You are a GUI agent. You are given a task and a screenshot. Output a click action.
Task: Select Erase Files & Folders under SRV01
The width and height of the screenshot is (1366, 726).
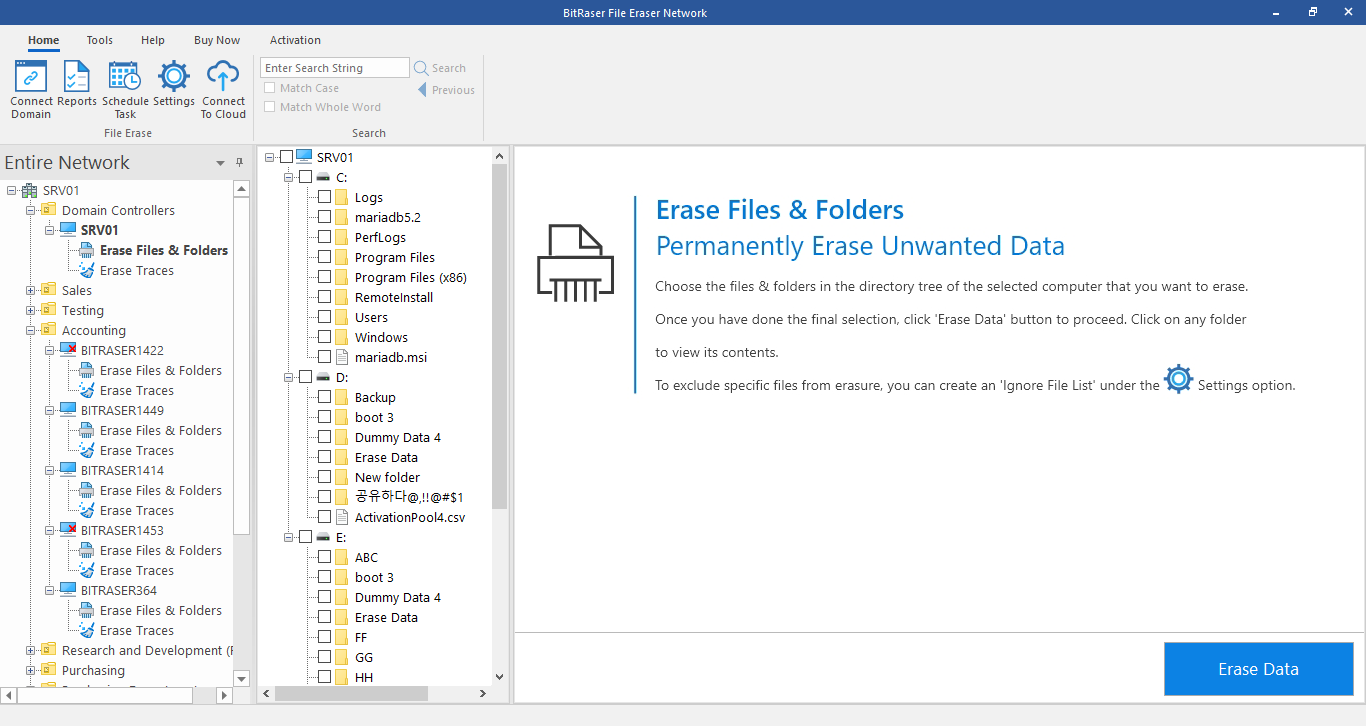click(x=164, y=250)
